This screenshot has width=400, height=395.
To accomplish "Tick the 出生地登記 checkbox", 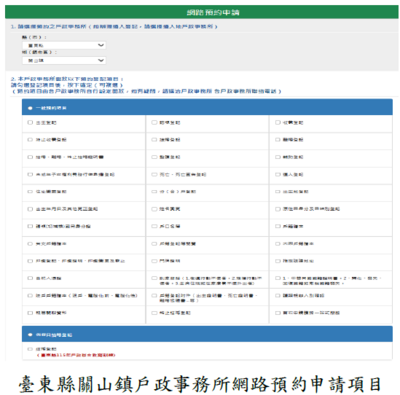I will tap(278, 191).
